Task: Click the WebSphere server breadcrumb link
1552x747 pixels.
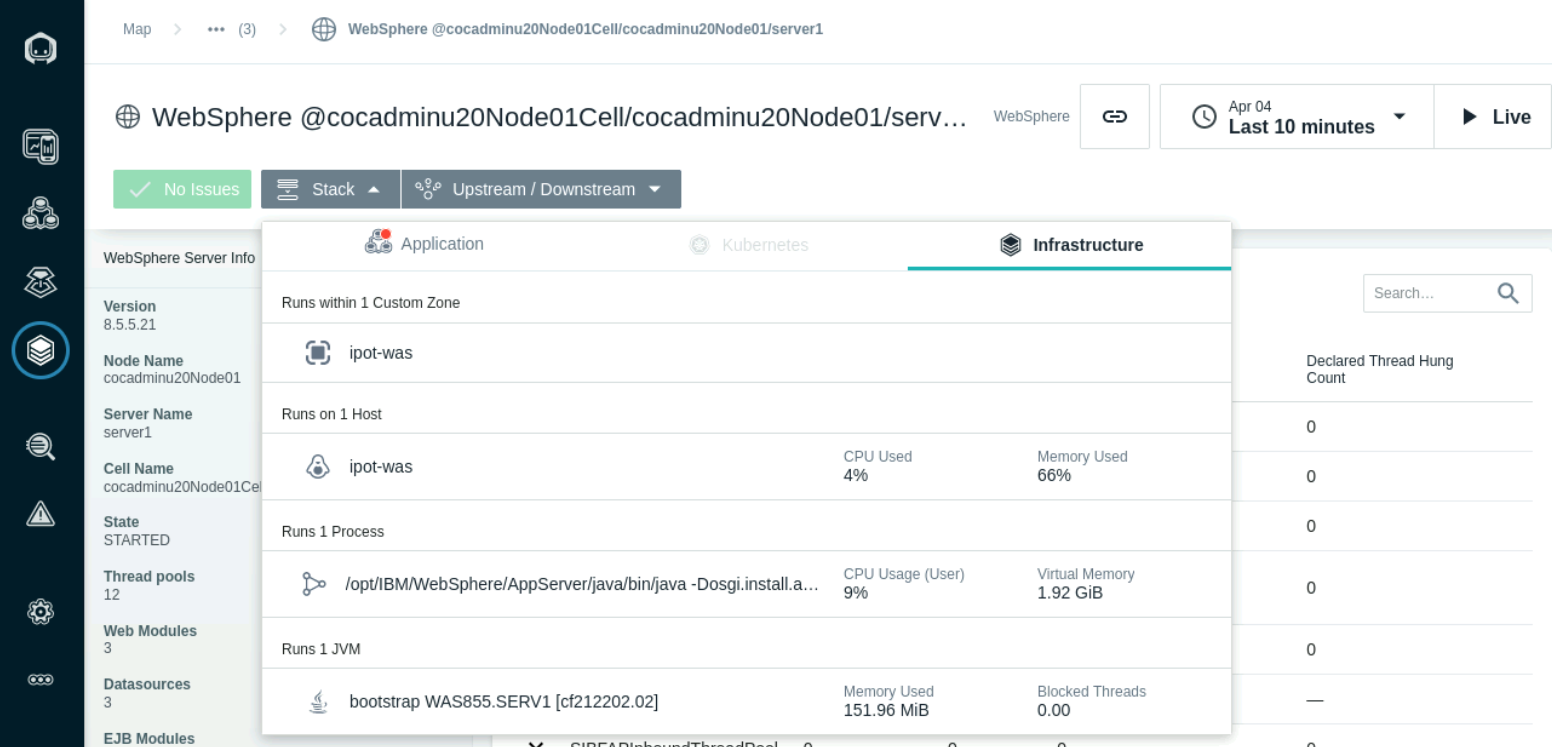Action: pos(585,29)
